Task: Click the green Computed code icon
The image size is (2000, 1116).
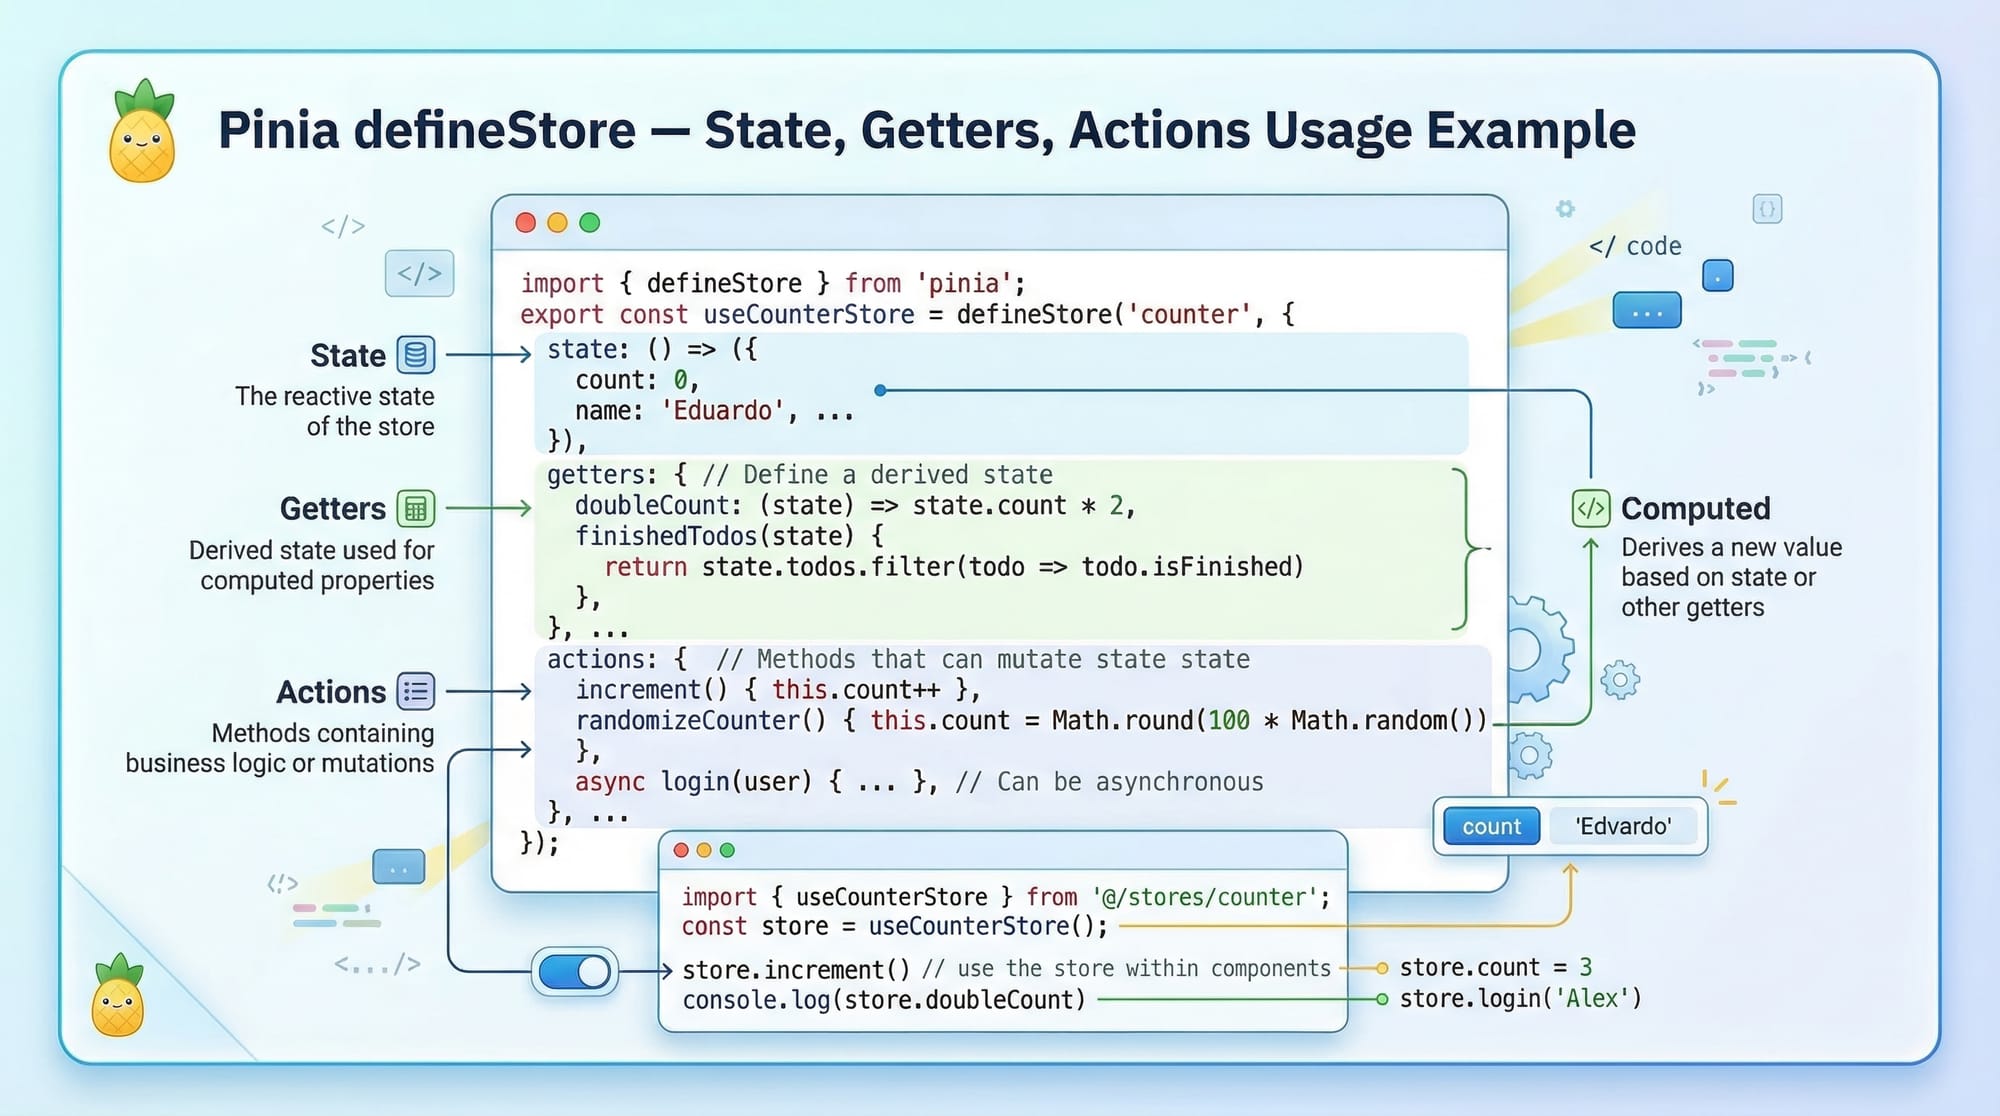Action: pos(1590,508)
